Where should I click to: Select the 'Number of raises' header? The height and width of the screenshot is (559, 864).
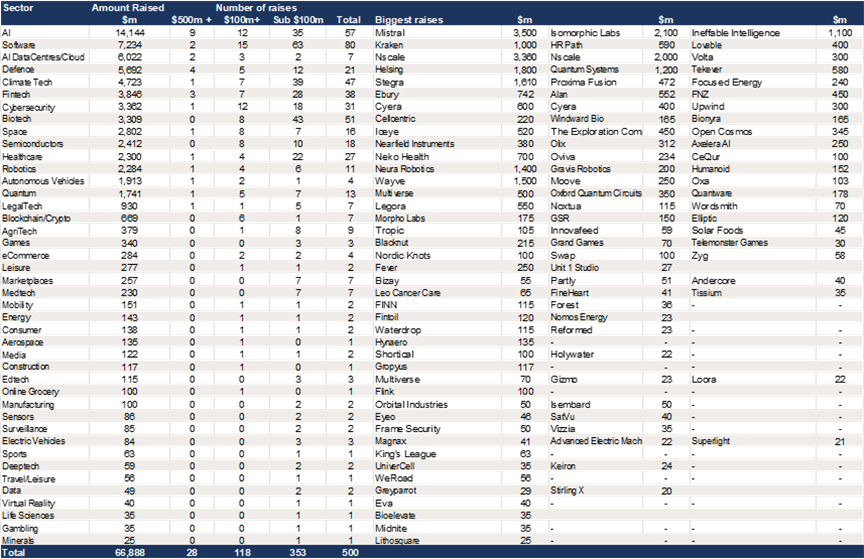click(x=256, y=8)
